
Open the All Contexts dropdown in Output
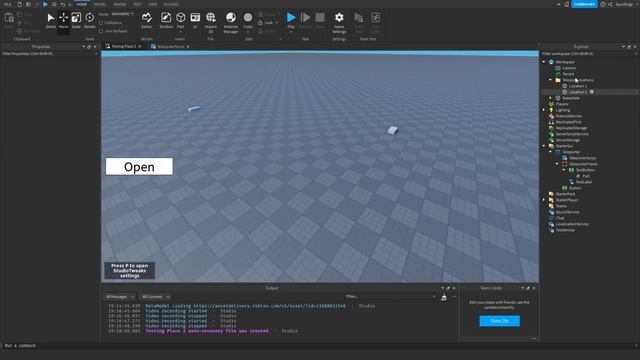(156, 297)
